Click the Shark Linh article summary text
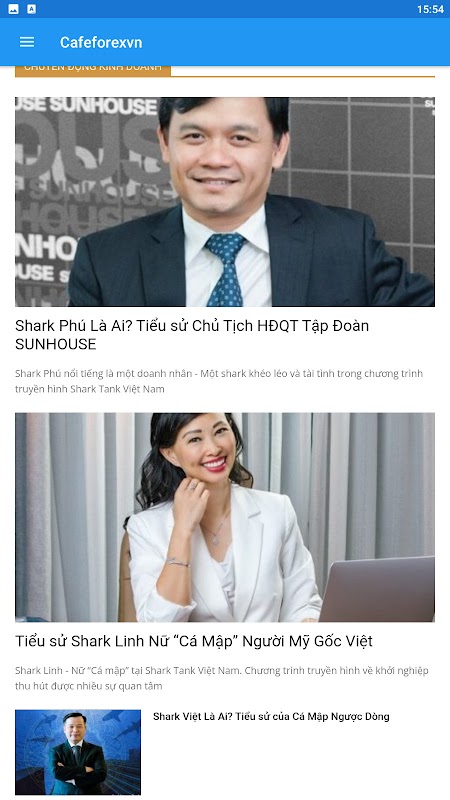The width and height of the screenshot is (450, 800). pos(221,678)
